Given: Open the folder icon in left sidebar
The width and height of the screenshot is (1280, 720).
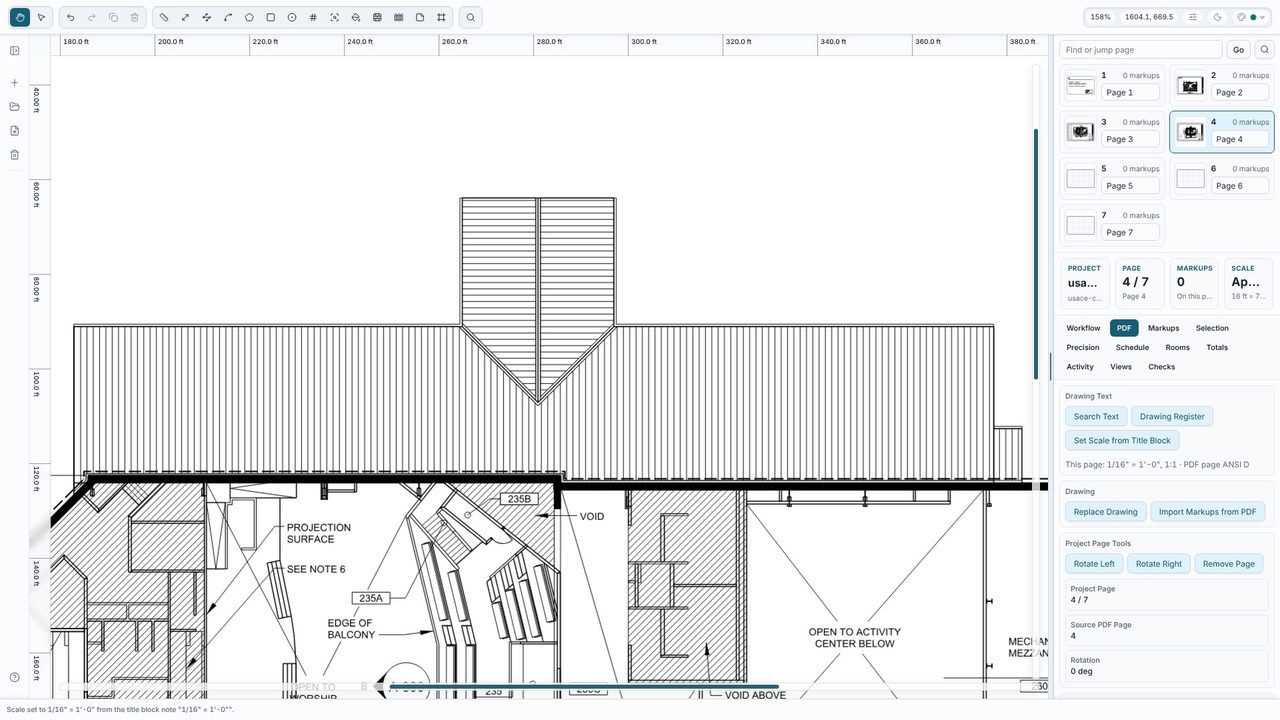Looking at the screenshot, I should tap(14, 107).
